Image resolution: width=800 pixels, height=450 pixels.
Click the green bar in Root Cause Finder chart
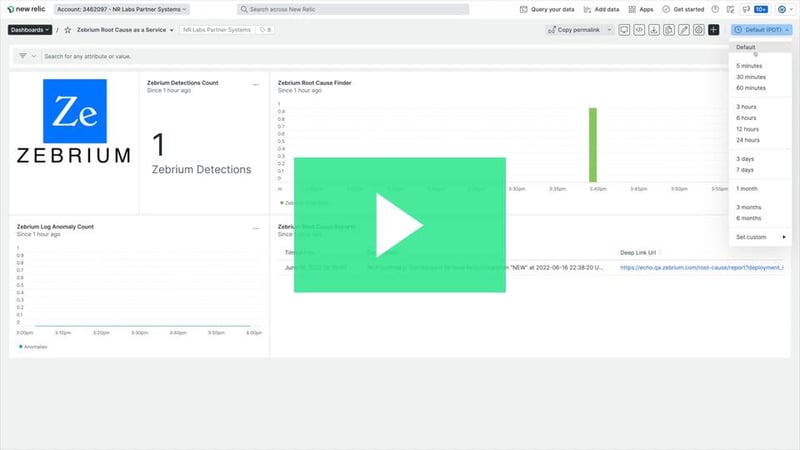tap(592, 145)
